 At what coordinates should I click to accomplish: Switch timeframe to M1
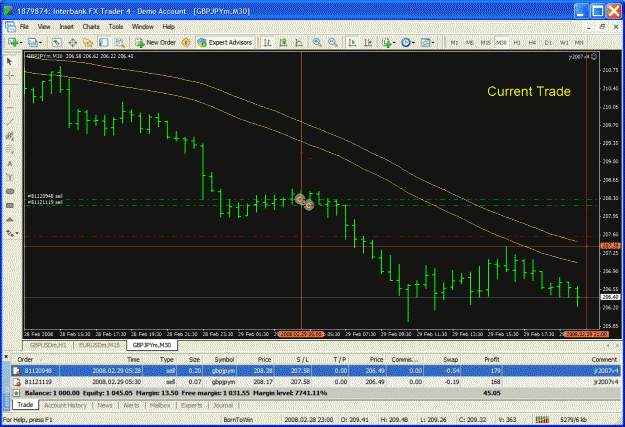tap(454, 42)
